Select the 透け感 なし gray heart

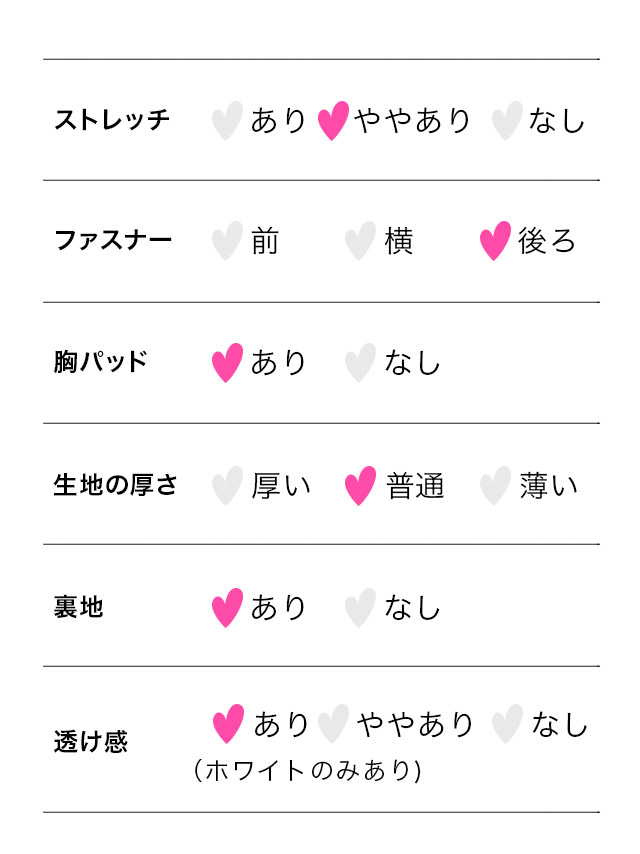coord(507,724)
